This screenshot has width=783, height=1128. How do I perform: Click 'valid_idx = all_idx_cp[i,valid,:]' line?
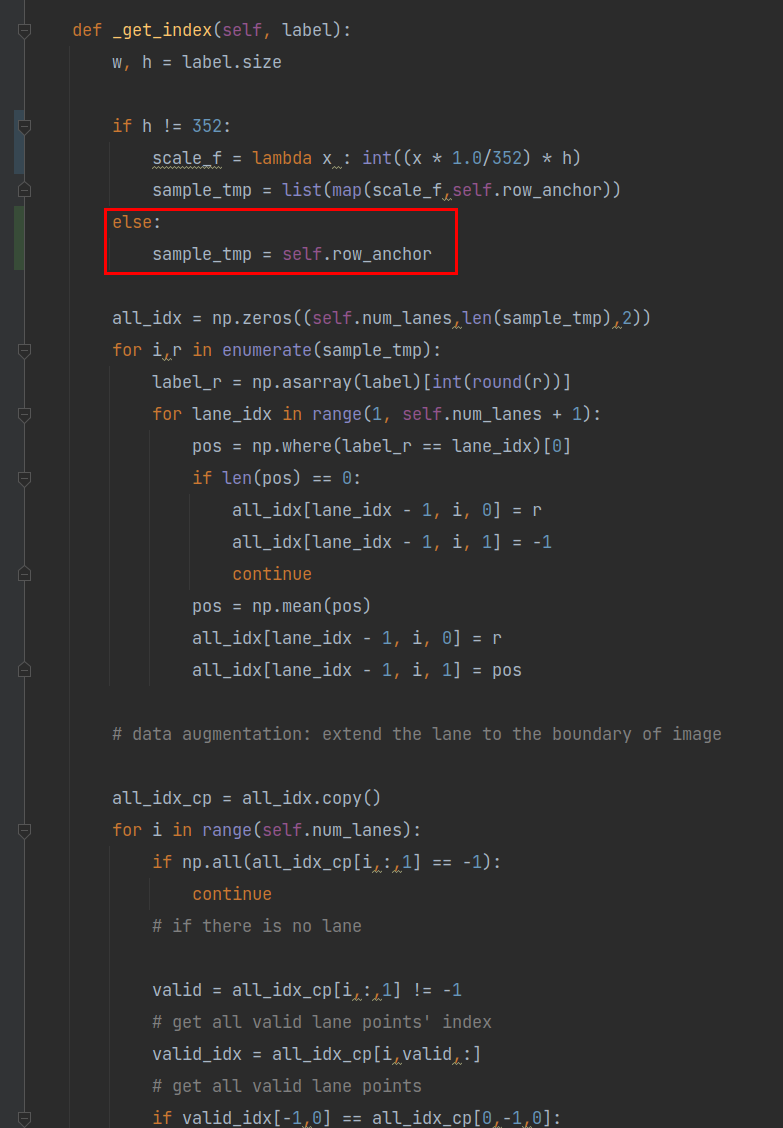click(x=317, y=1054)
